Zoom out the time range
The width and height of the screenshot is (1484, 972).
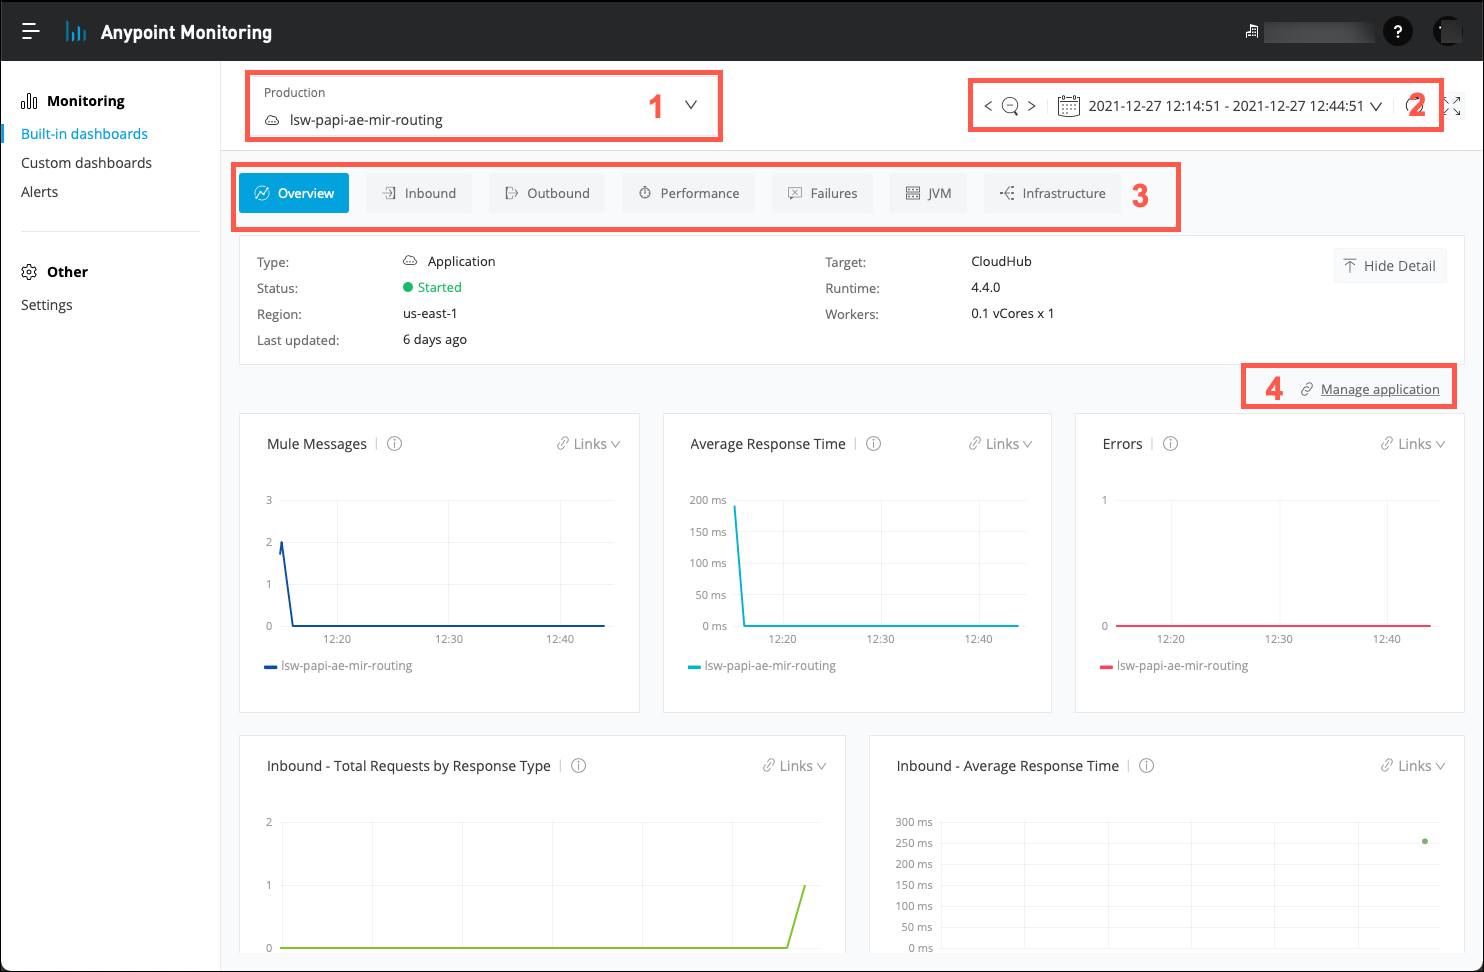[1010, 106]
